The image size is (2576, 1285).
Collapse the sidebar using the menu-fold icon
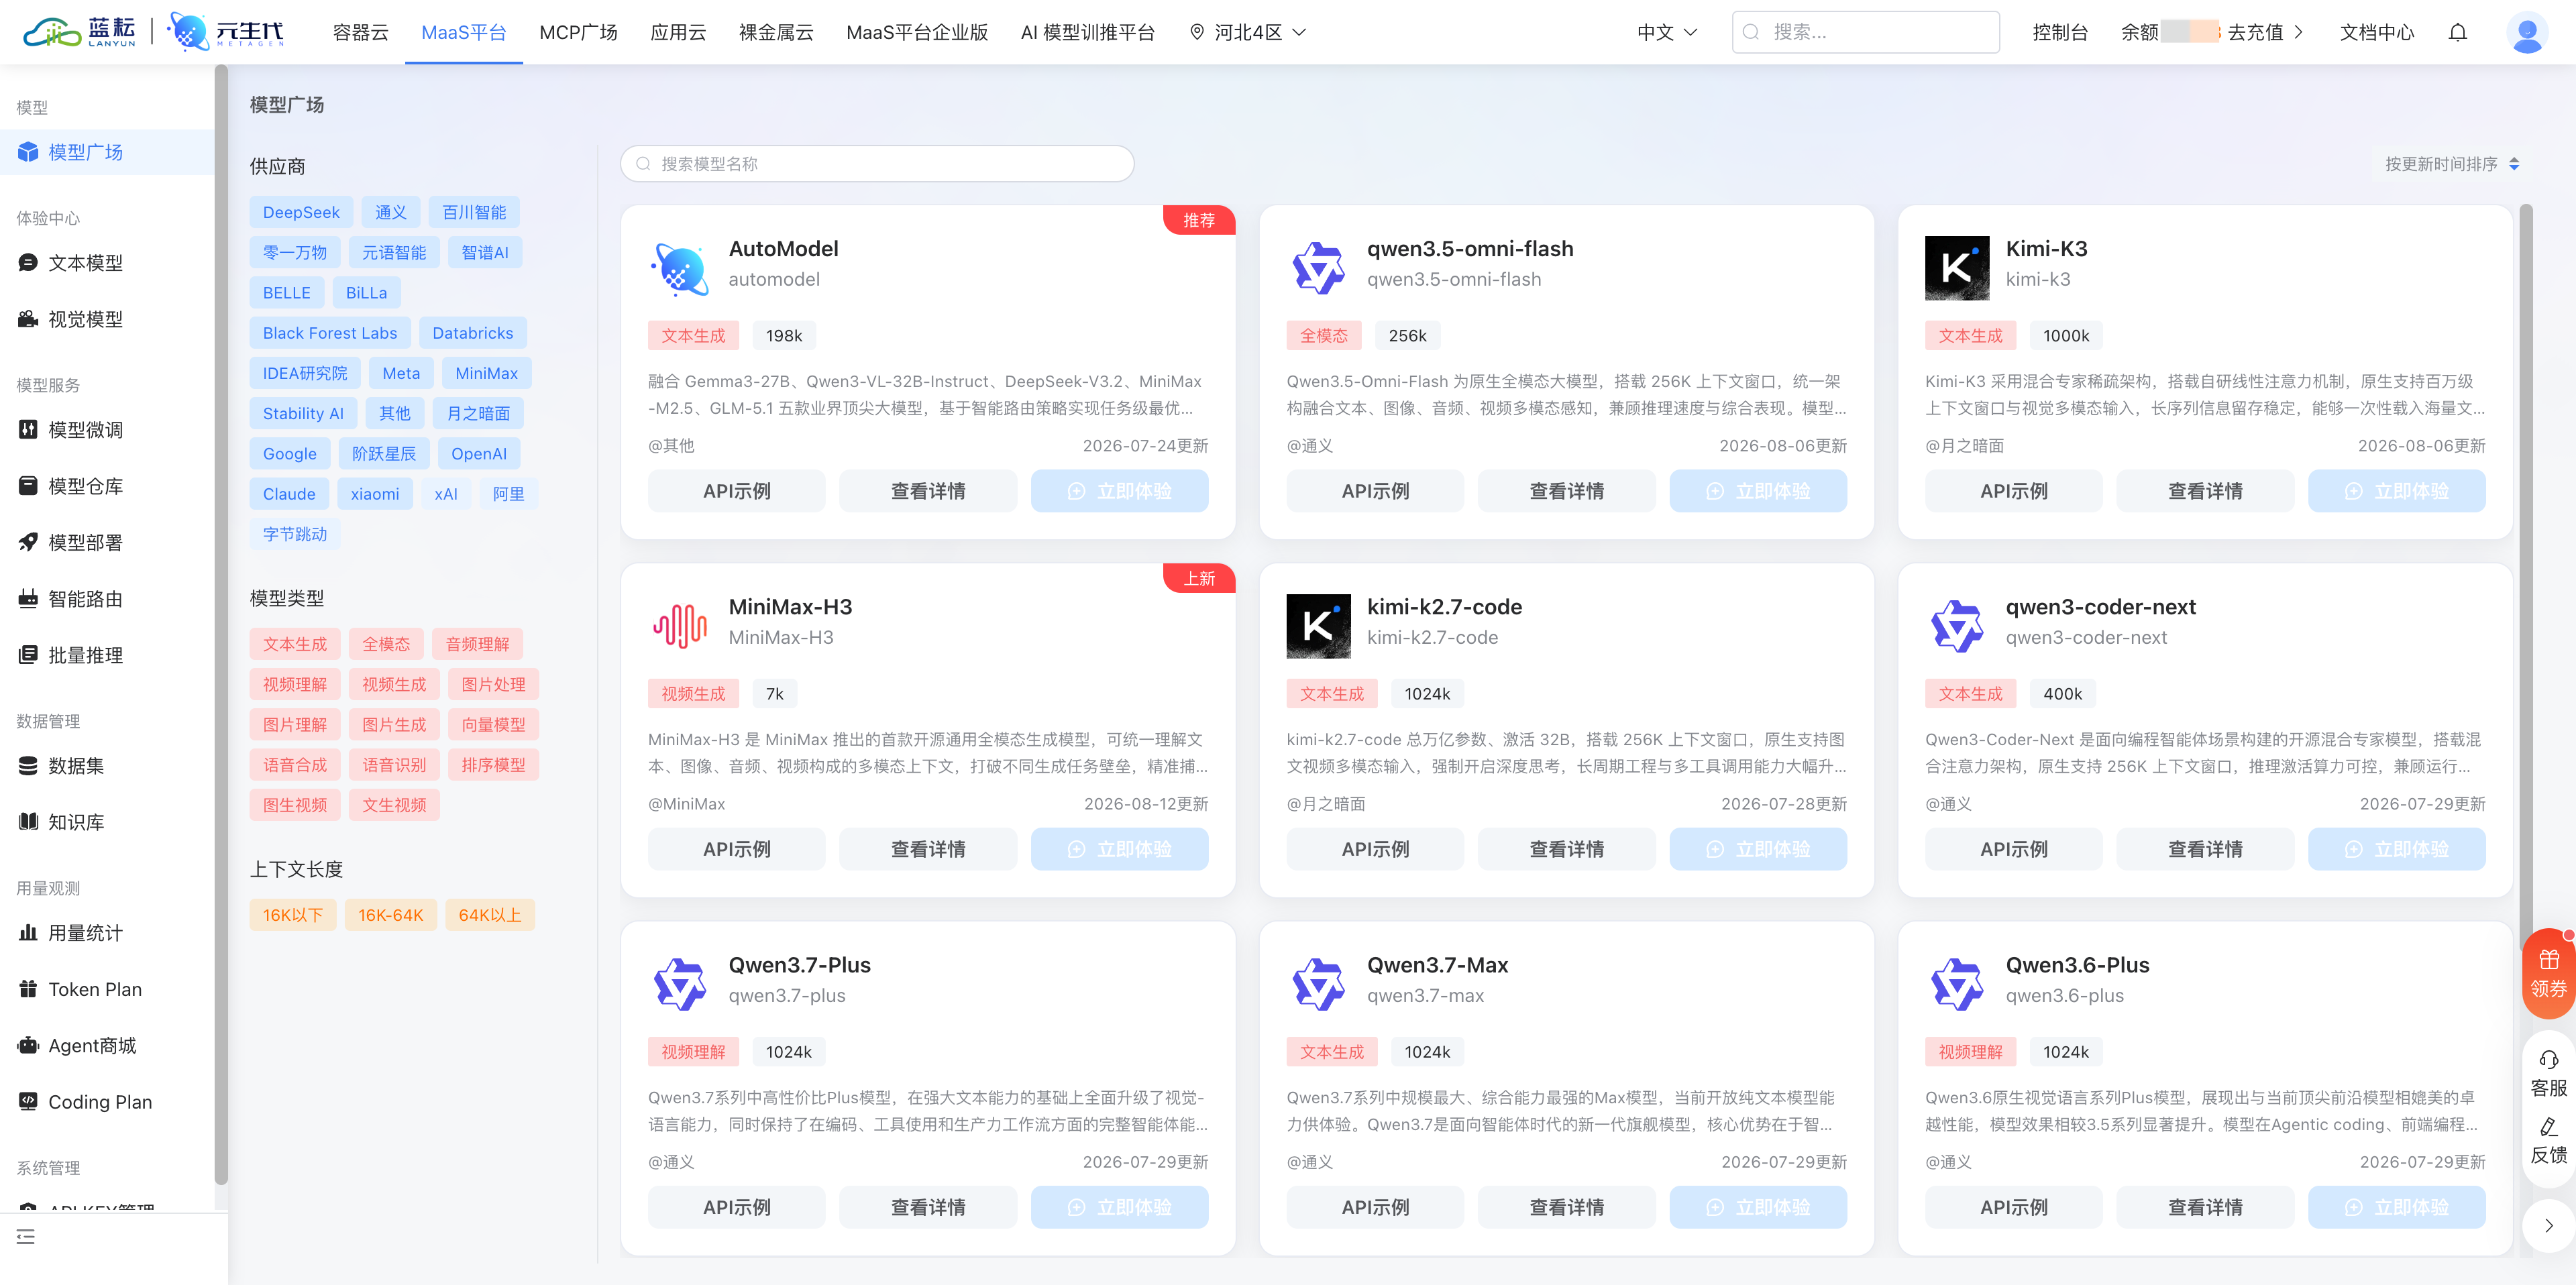[26, 1237]
